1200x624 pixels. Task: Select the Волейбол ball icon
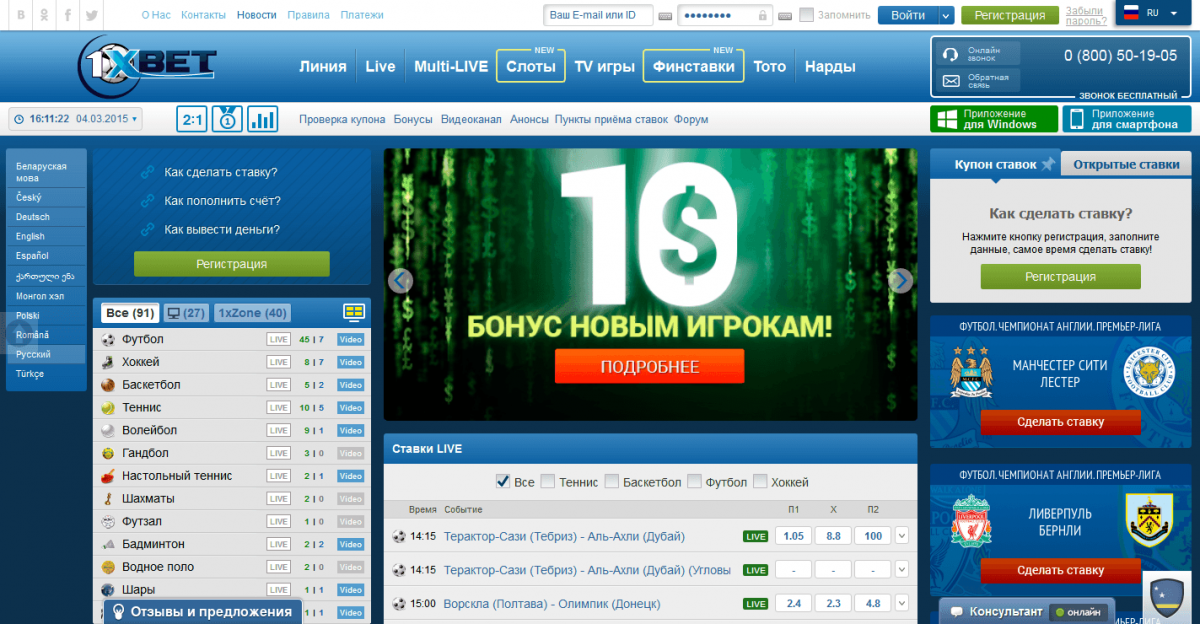click(107, 431)
